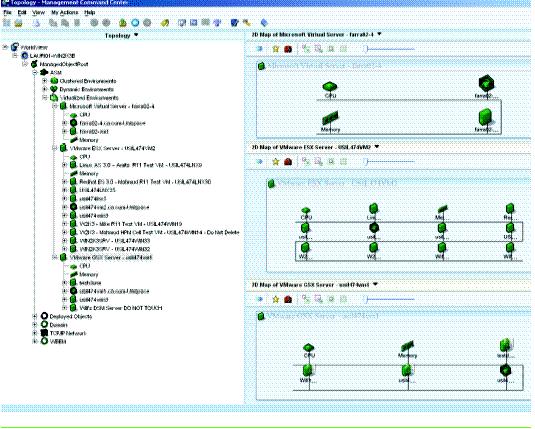This screenshot has width=535, height=429.
Task: Open 2D Map of Microsoft Virtual Server dropdown
Action: [379, 34]
